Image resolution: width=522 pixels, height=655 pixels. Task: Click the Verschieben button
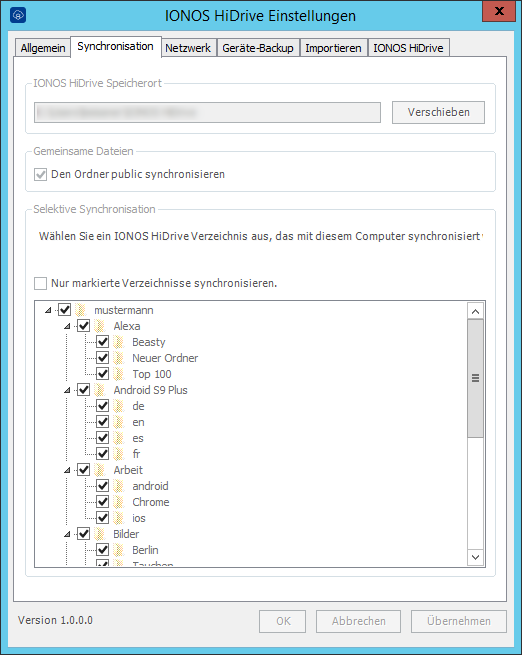pyautogui.click(x=438, y=112)
